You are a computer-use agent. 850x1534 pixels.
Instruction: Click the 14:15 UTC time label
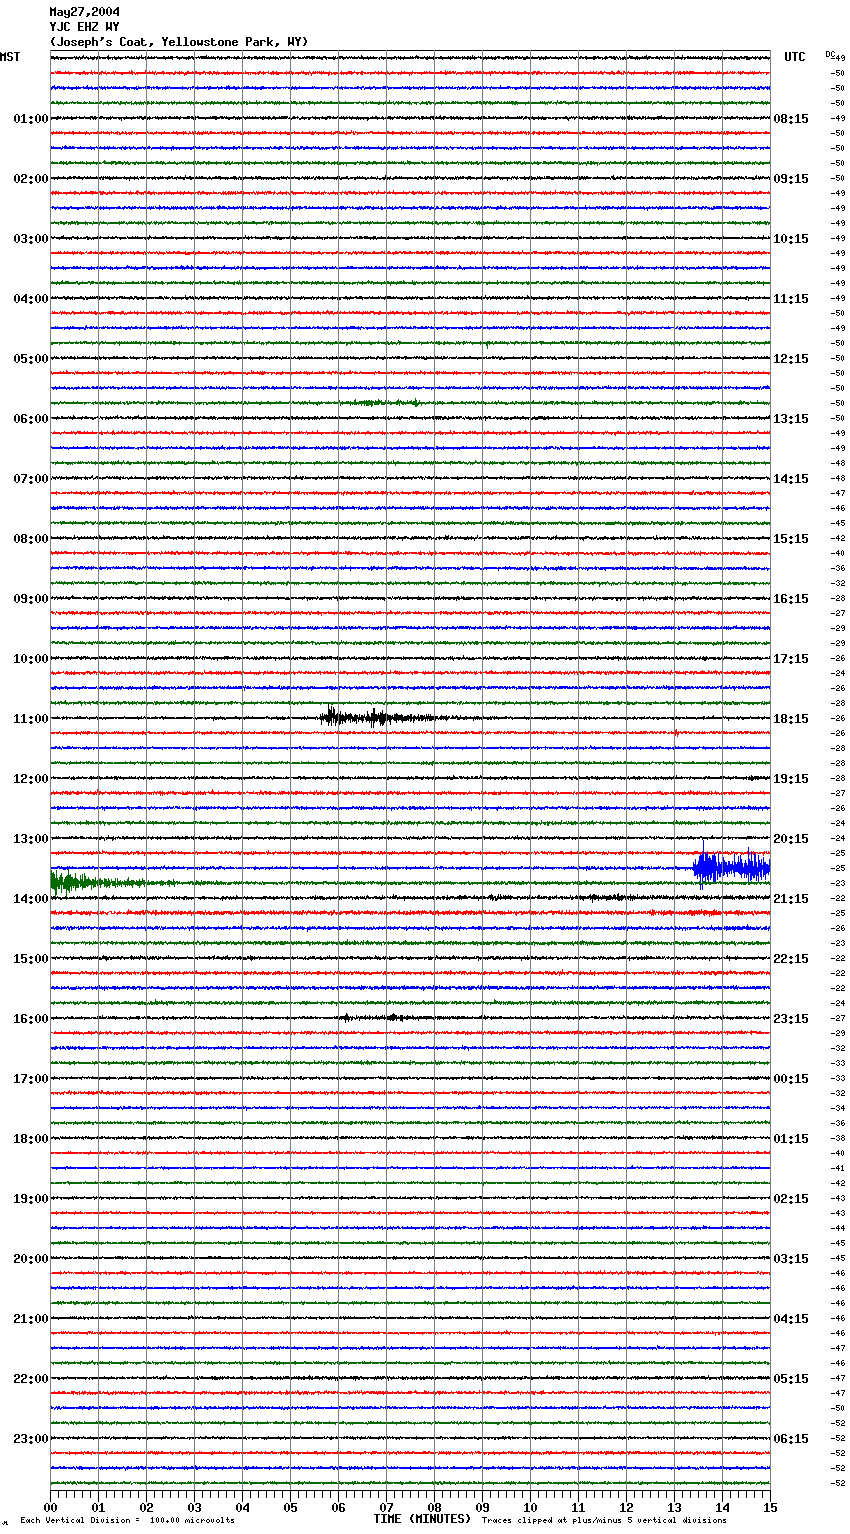791,479
